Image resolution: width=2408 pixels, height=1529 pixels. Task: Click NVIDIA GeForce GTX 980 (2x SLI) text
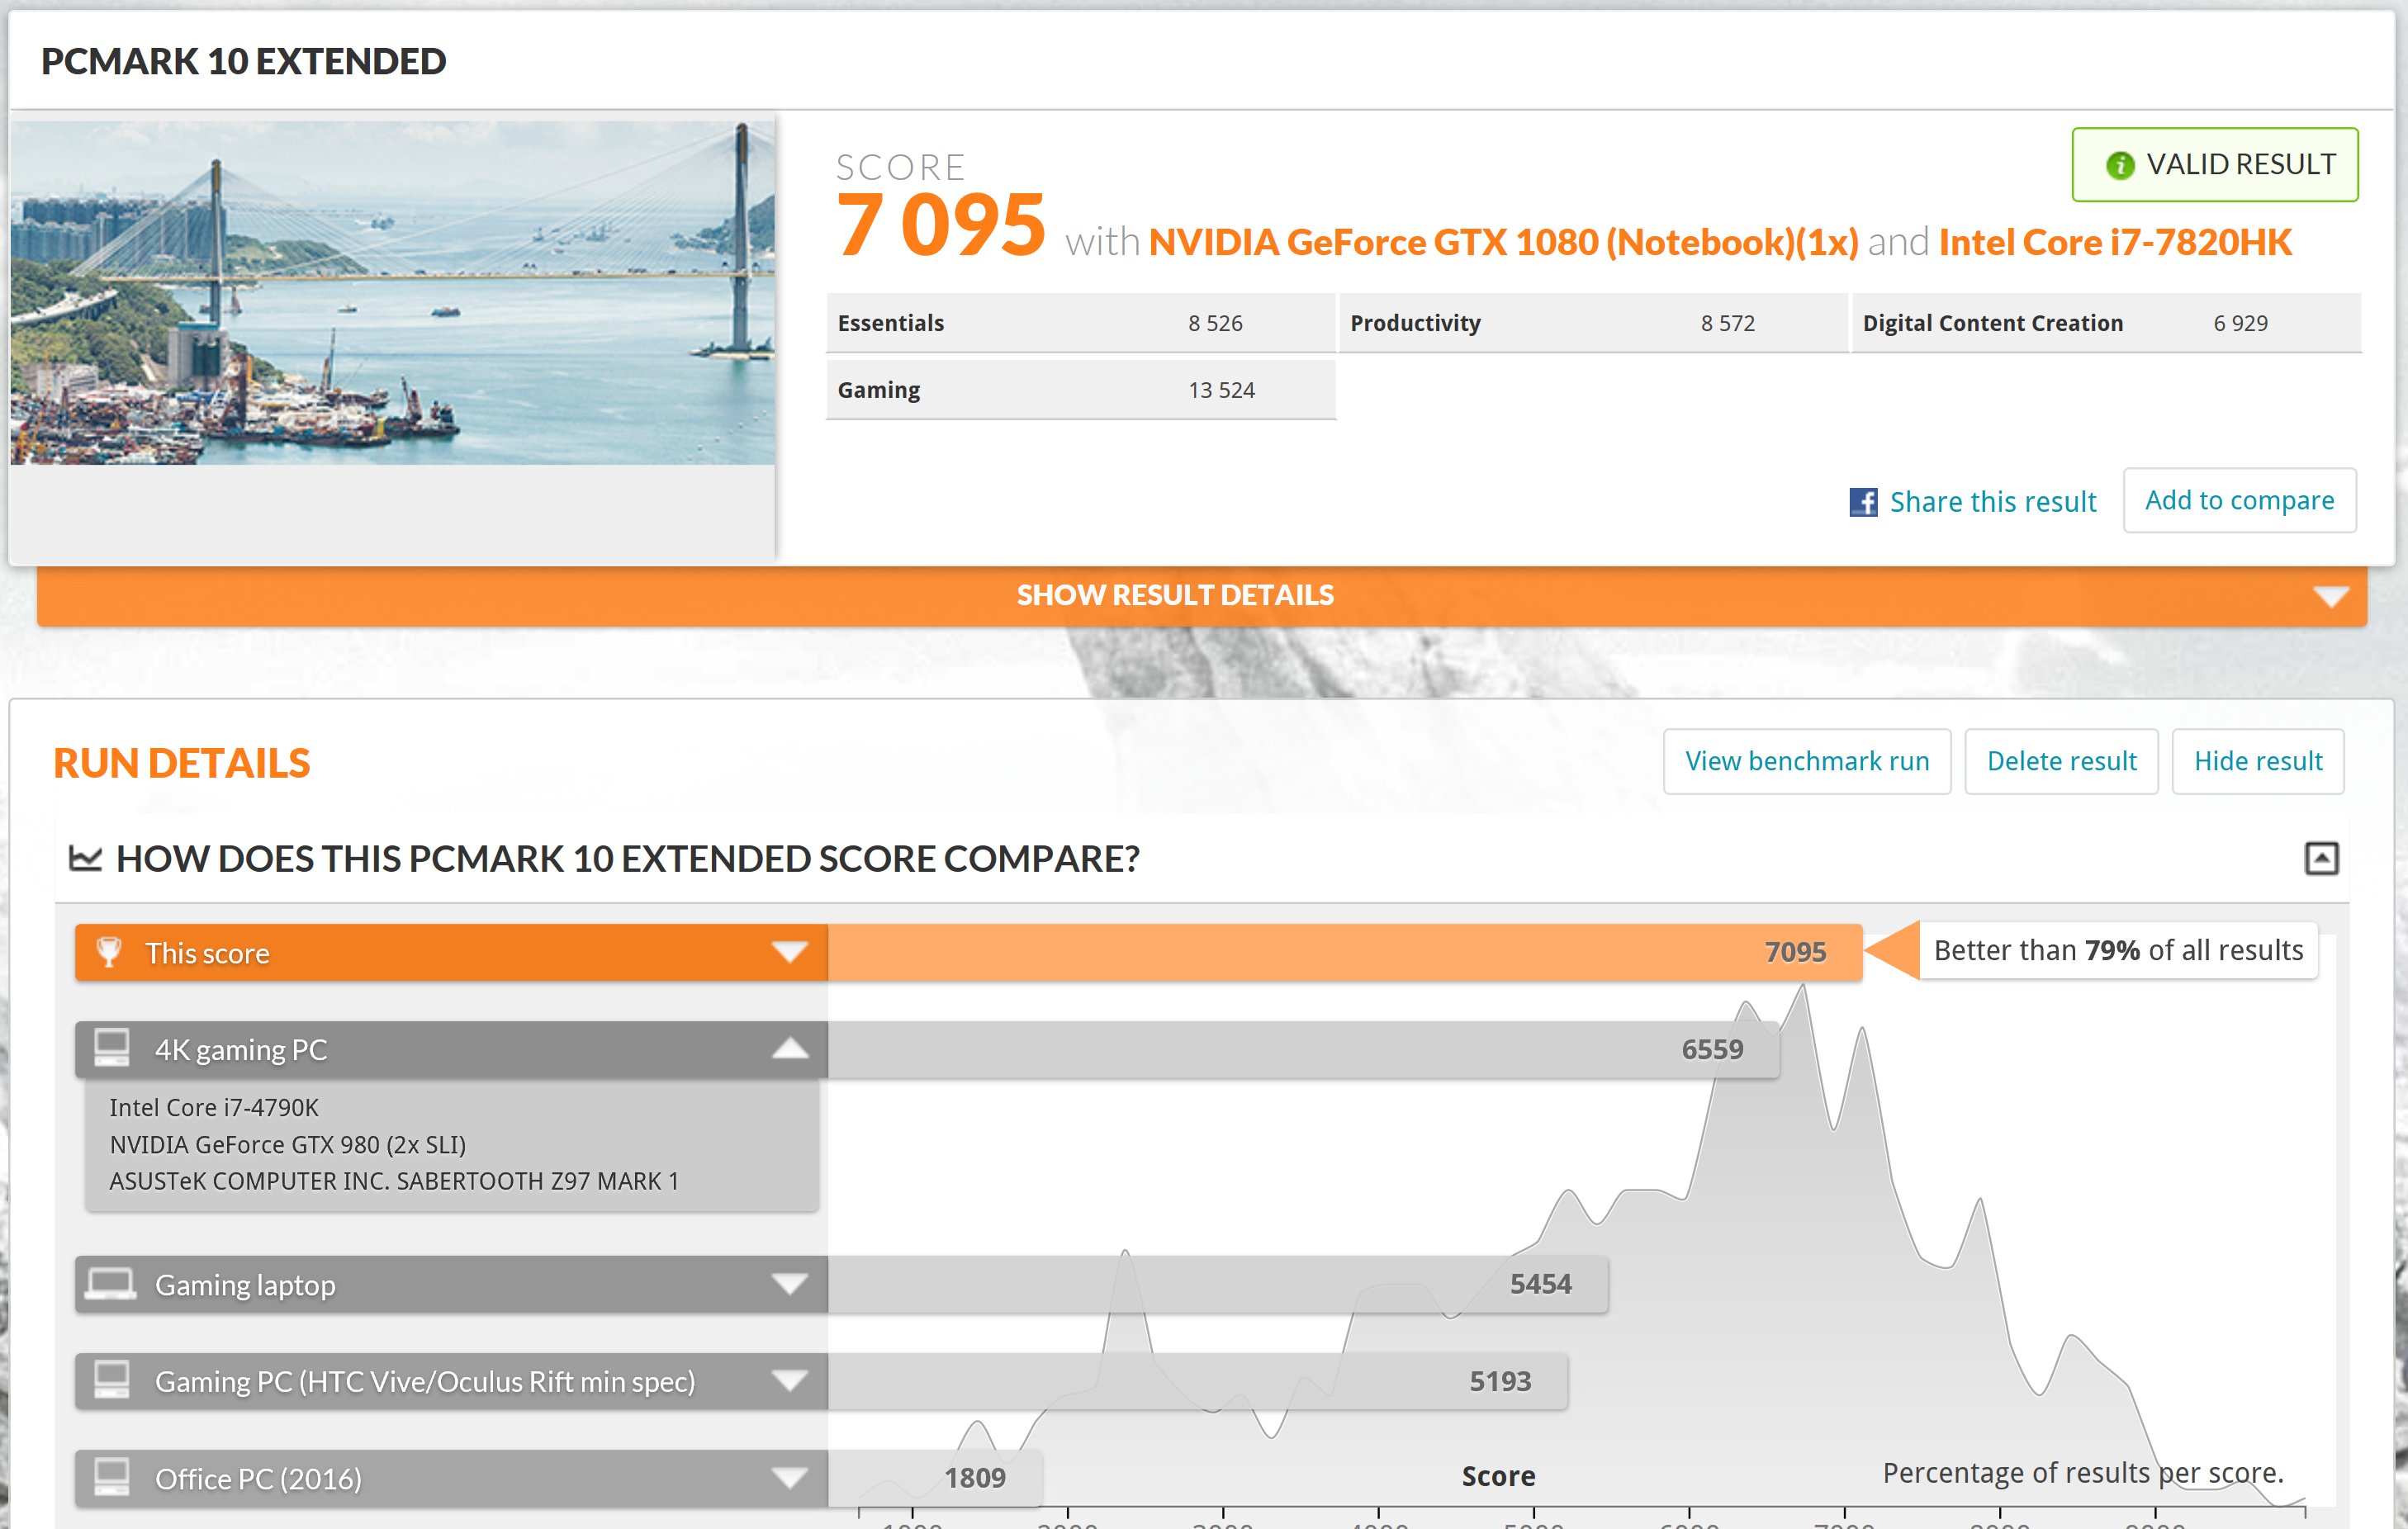(288, 1144)
